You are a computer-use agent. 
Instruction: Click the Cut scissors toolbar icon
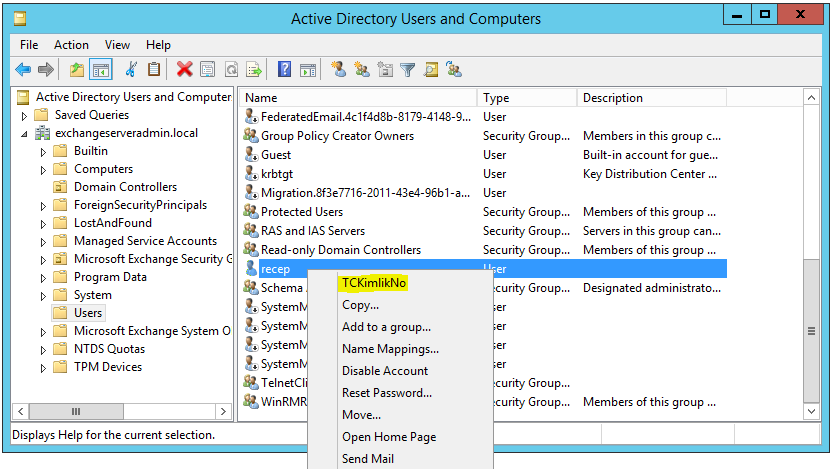pyautogui.click(x=131, y=69)
